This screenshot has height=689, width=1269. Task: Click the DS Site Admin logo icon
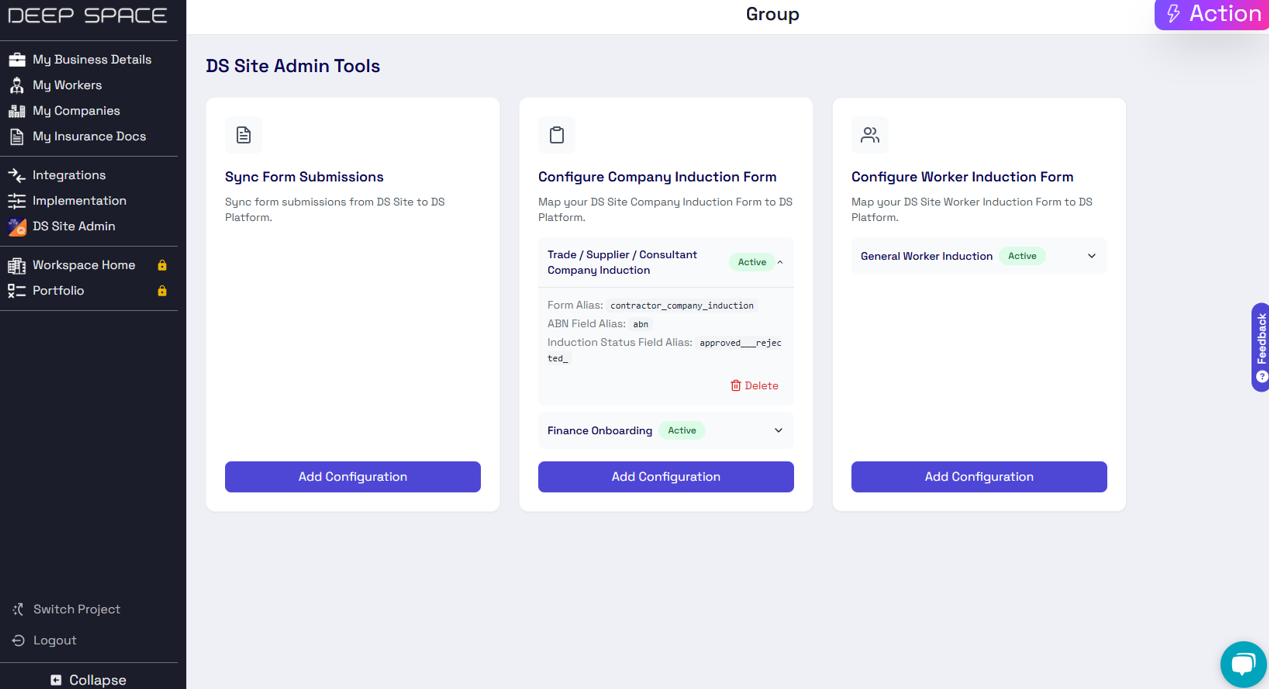(x=17, y=227)
